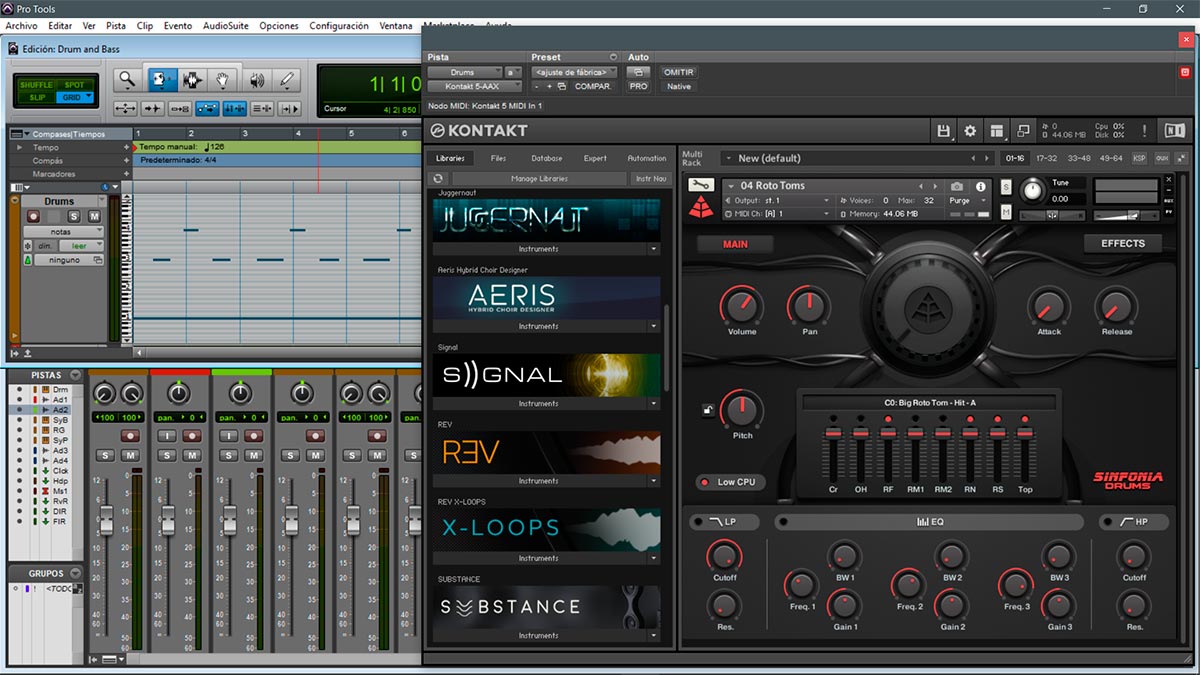Click the camera snapshot icon on Roto Toms
The width and height of the screenshot is (1200, 675).
pos(957,186)
